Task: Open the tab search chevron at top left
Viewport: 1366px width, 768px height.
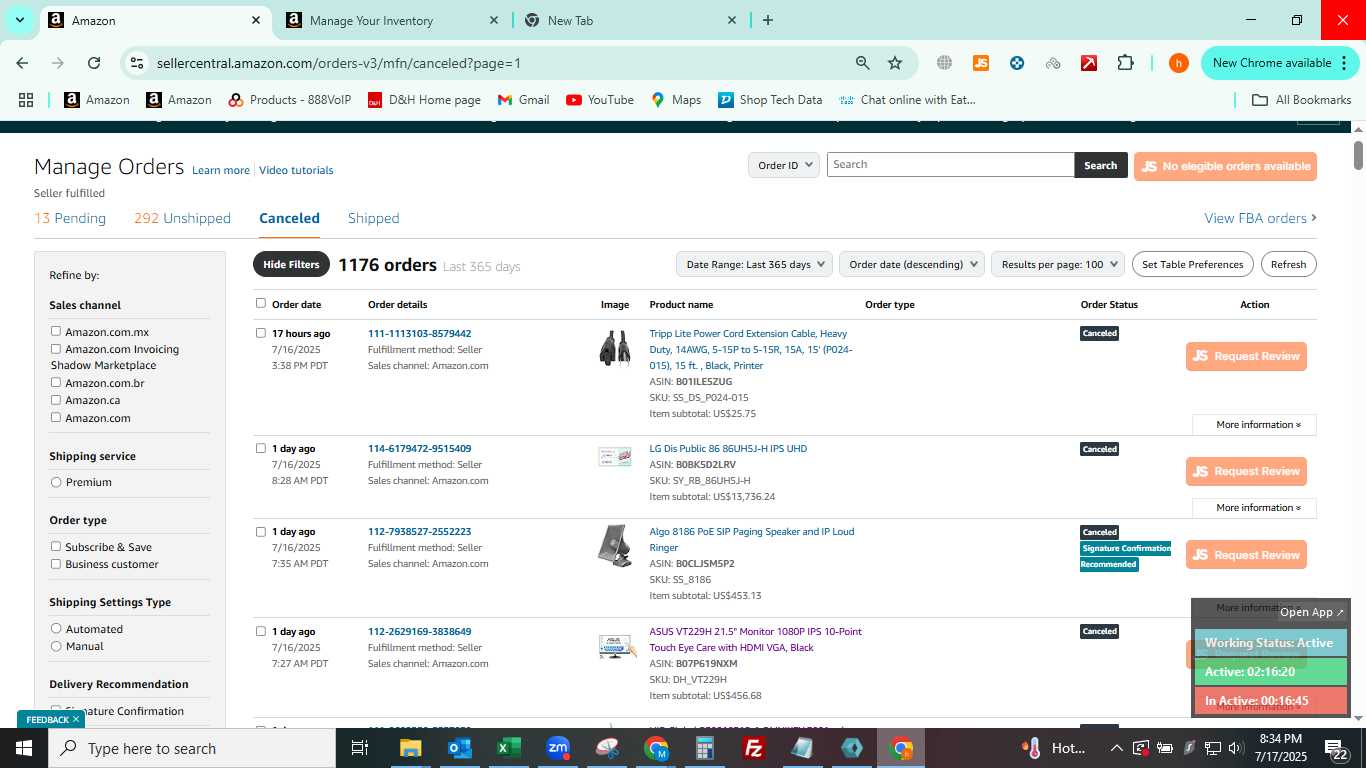Action: 19,20
